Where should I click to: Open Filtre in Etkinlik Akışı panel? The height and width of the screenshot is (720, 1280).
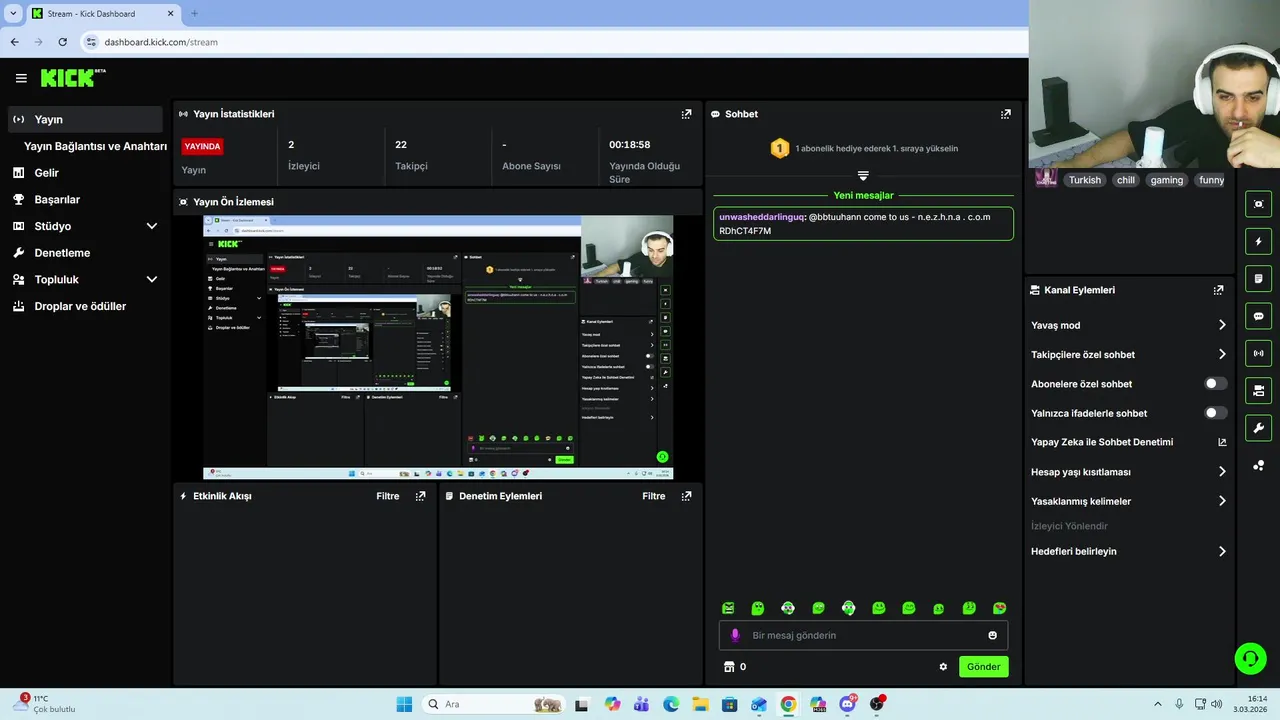click(x=388, y=496)
